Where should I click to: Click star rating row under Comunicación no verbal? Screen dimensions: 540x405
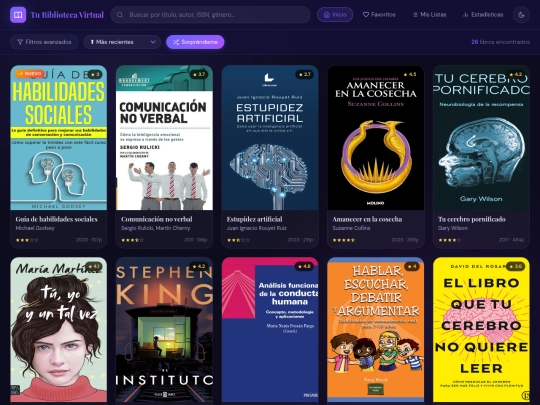(133, 240)
